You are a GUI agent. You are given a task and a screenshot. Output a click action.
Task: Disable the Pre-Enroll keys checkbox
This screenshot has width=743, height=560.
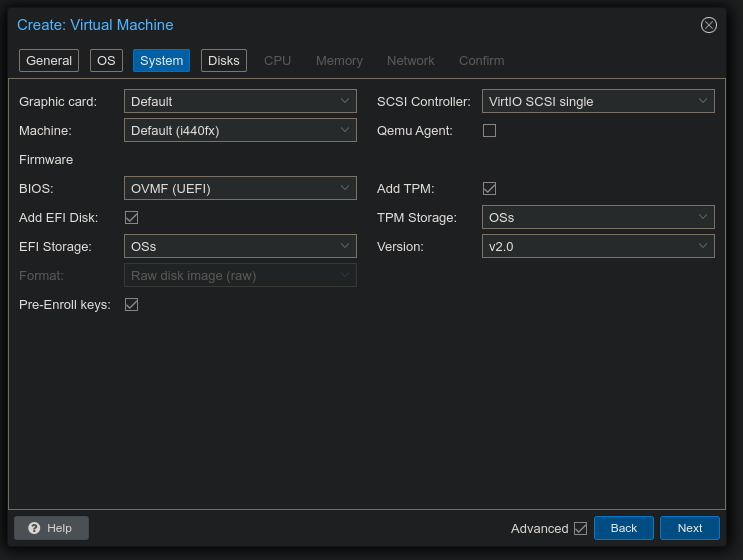pos(131,304)
